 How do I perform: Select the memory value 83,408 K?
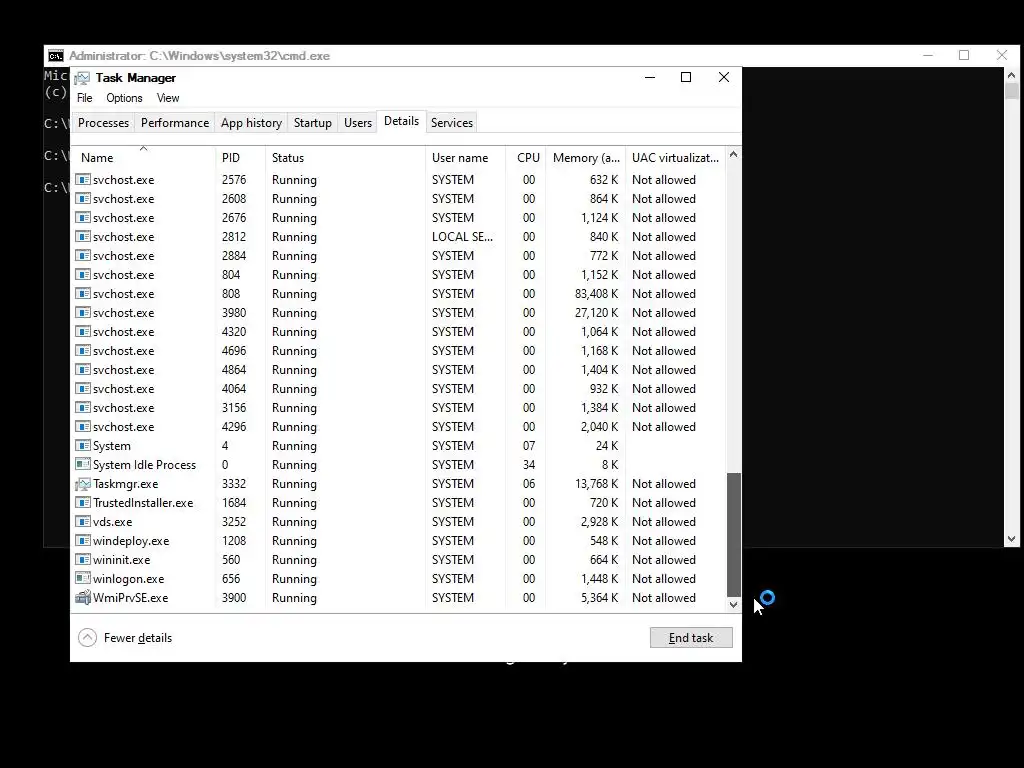[x=596, y=293]
